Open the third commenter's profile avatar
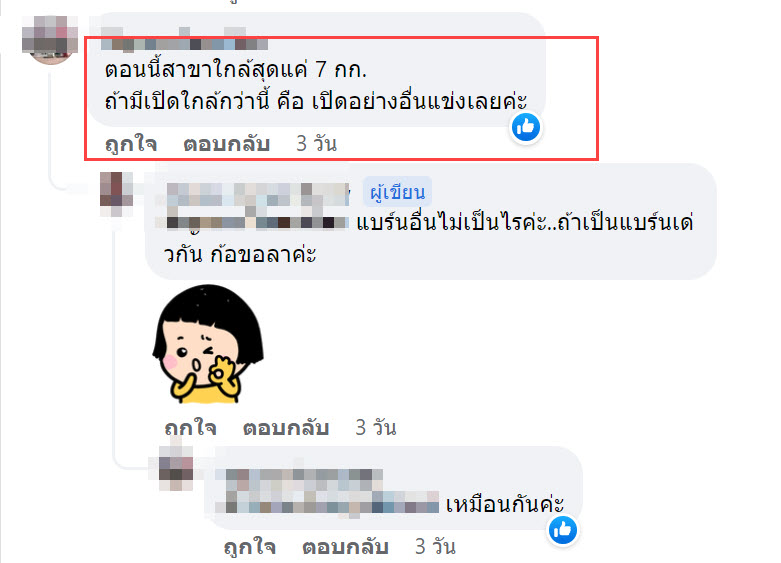781x563 pixels. coord(175,467)
